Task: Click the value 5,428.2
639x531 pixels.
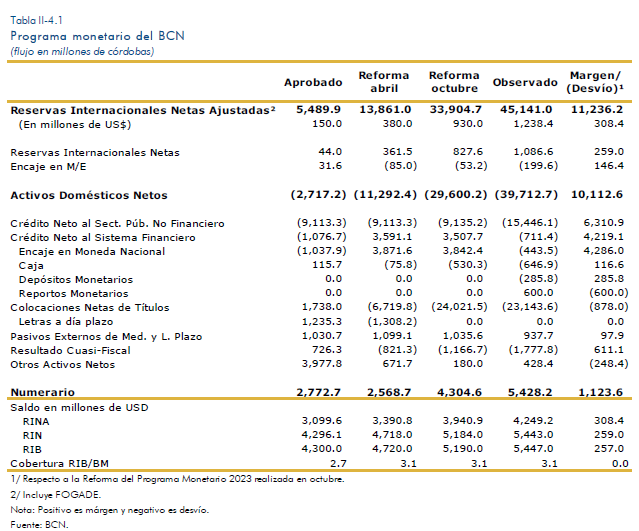Action: pos(530,392)
